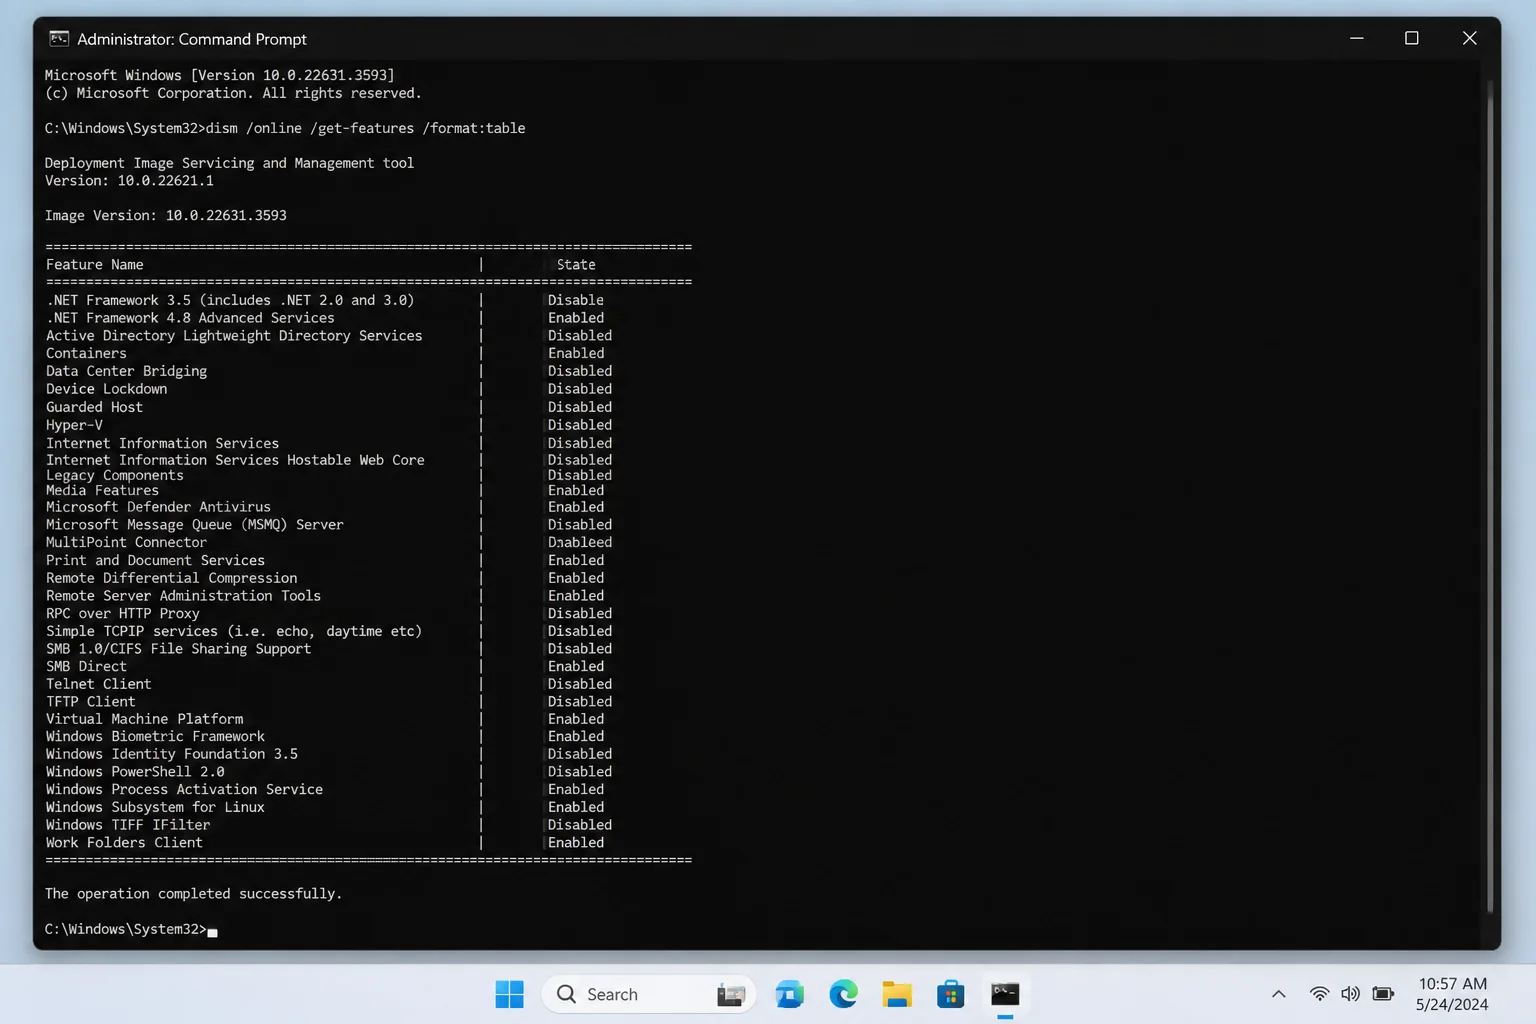Select 'TFTP Client' feature text
Screen dimensions: 1536x1024
[91, 702]
